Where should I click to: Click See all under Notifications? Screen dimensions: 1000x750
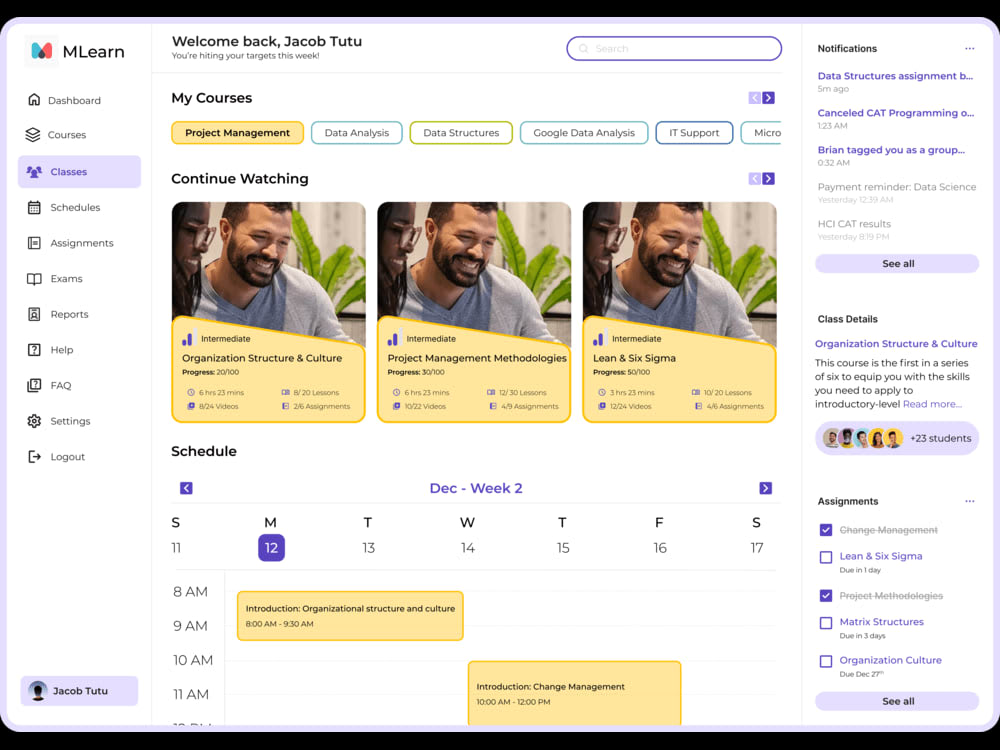click(897, 263)
